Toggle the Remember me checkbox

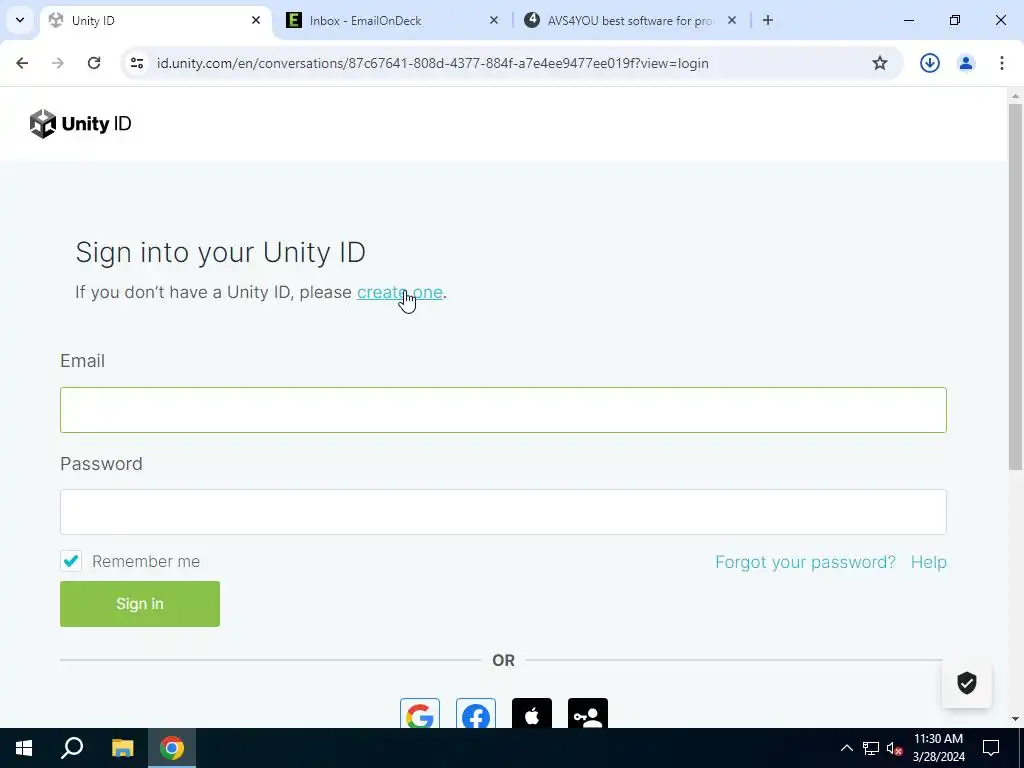pos(71,560)
